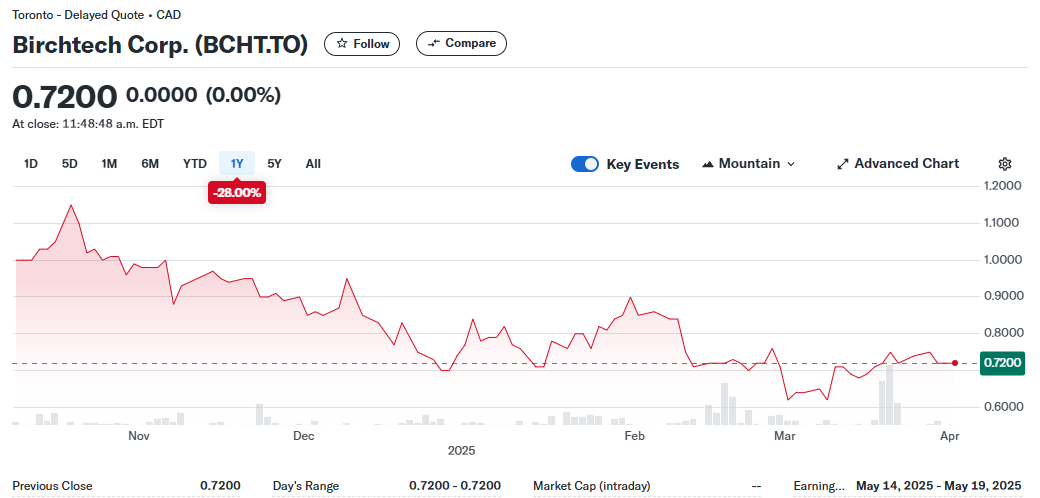1040x498 pixels.
Task: Select the 1D time range
Action: 31,164
